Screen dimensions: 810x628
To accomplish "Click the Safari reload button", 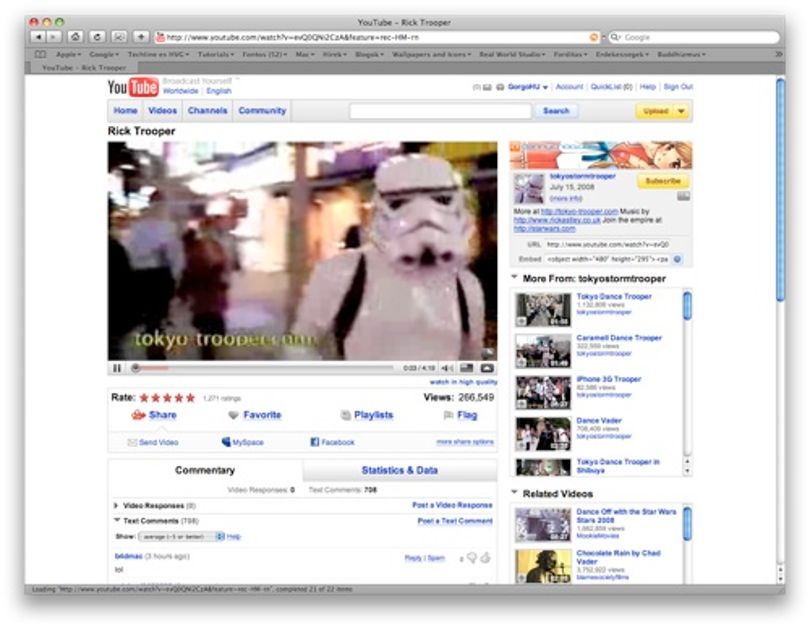I will point(97,37).
